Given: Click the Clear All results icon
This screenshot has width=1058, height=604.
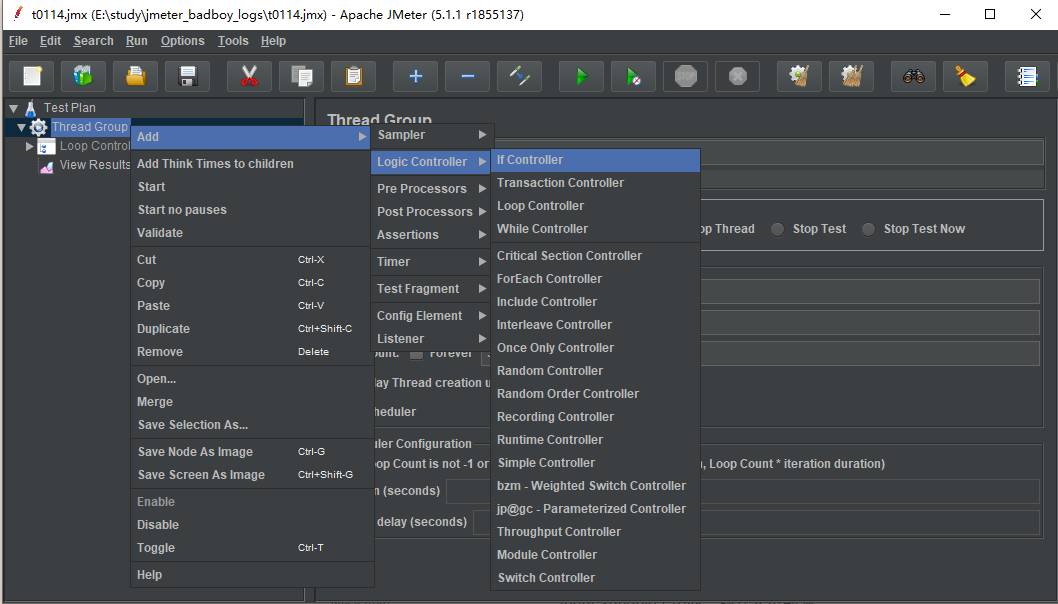Looking at the screenshot, I should pos(852,76).
